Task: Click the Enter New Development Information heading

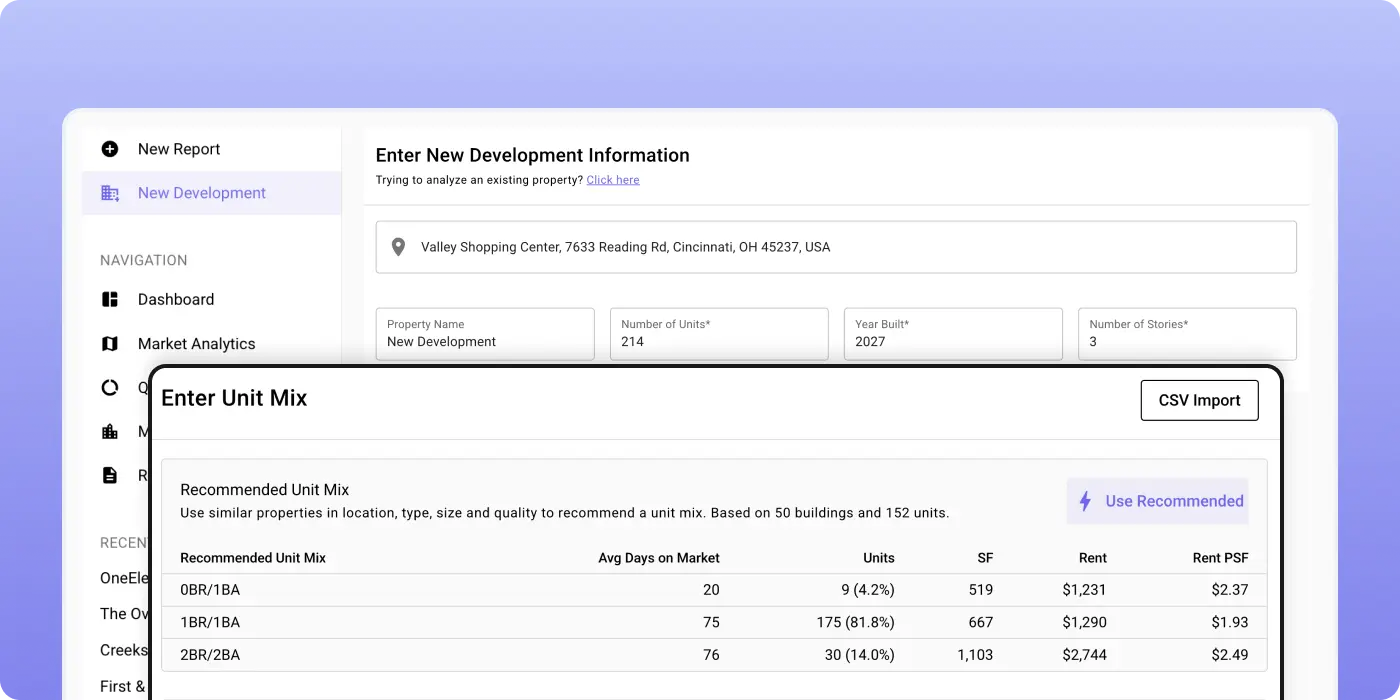Action: coord(533,155)
